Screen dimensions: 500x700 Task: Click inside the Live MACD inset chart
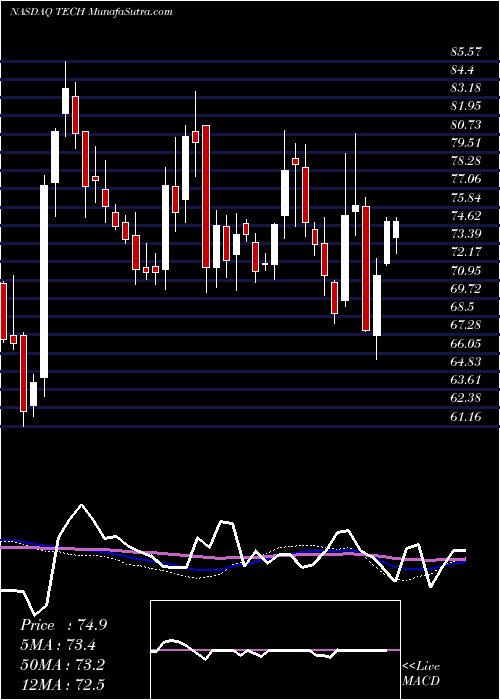coord(275,650)
